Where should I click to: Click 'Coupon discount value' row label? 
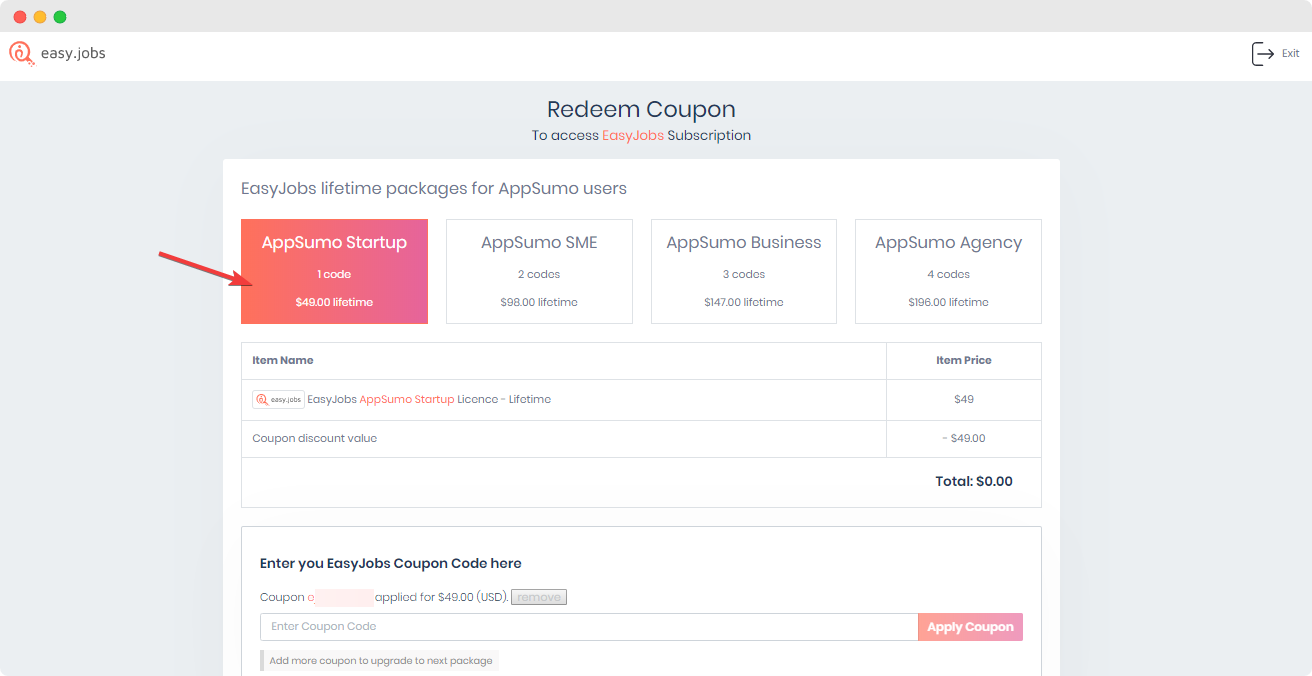315,438
